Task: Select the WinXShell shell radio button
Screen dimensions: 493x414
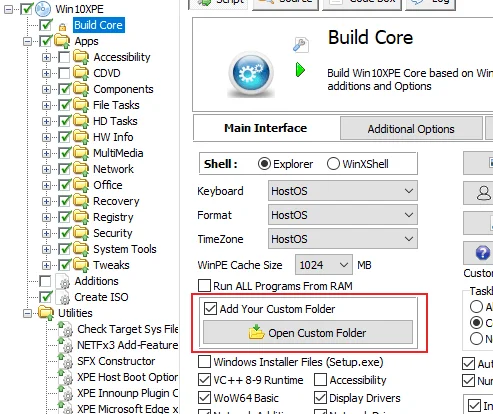Action: coord(333,164)
